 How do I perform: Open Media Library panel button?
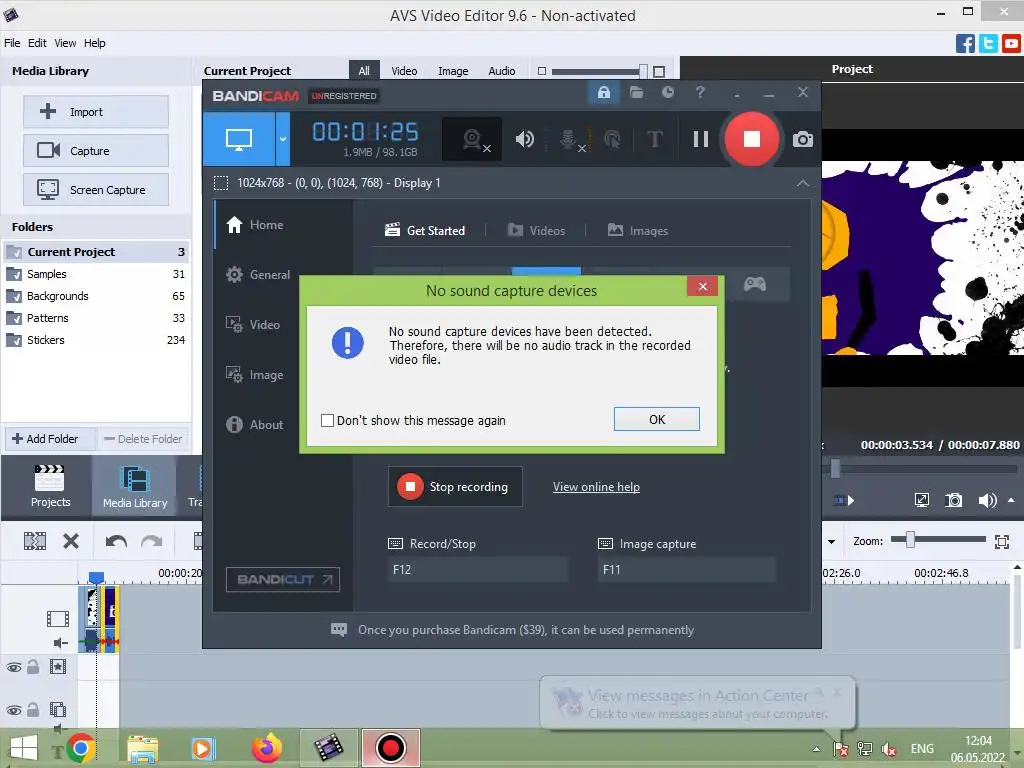pos(135,487)
